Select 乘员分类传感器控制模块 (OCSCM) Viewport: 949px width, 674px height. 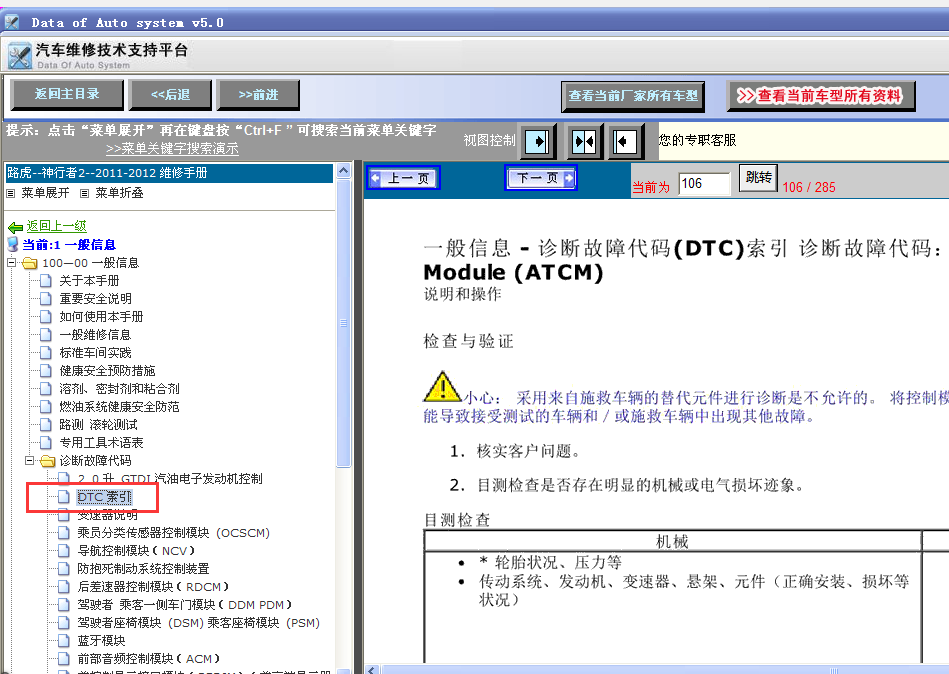[173, 533]
